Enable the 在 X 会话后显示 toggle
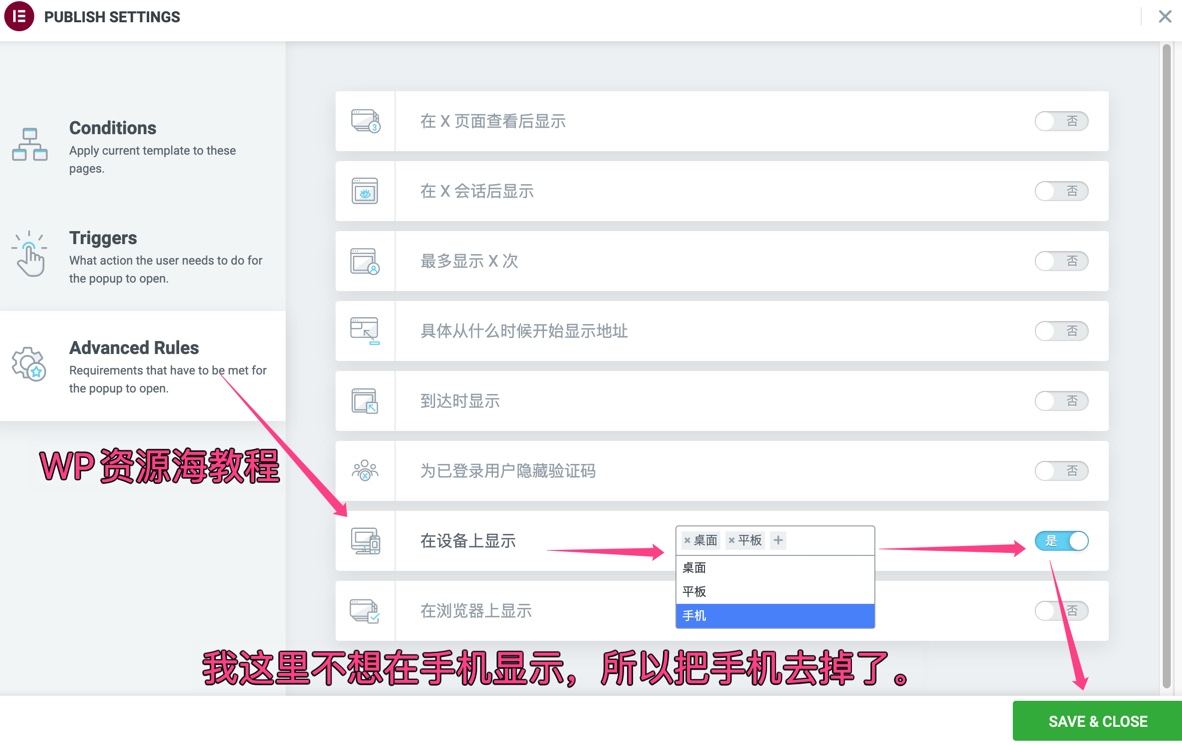 tap(1061, 191)
